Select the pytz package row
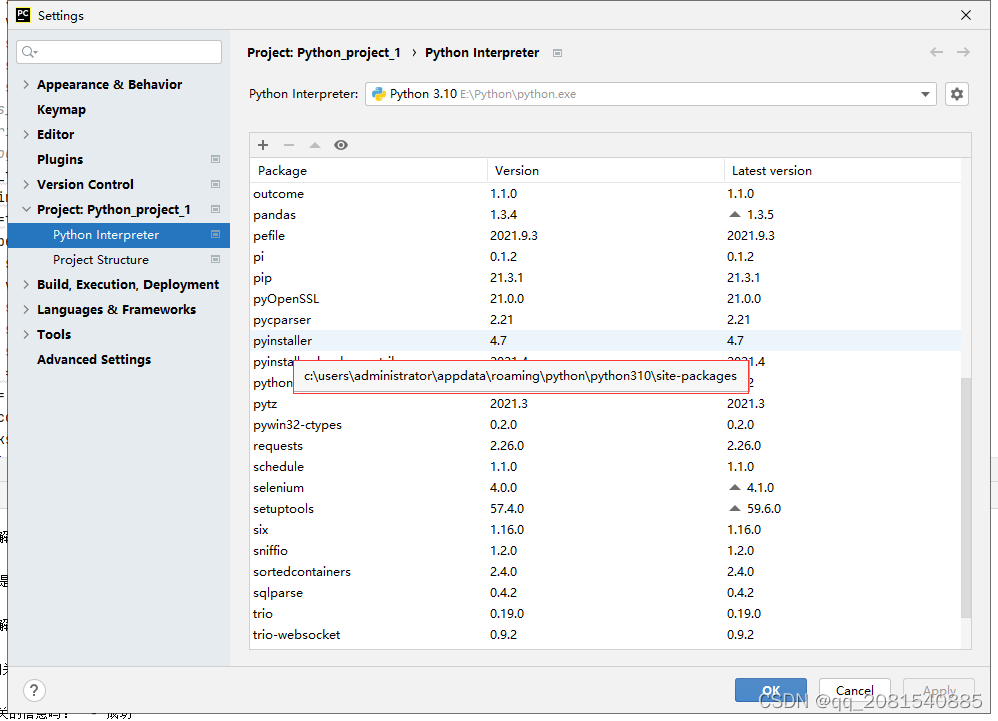The height and width of the screenshot is (721, 998). [605, 403]
